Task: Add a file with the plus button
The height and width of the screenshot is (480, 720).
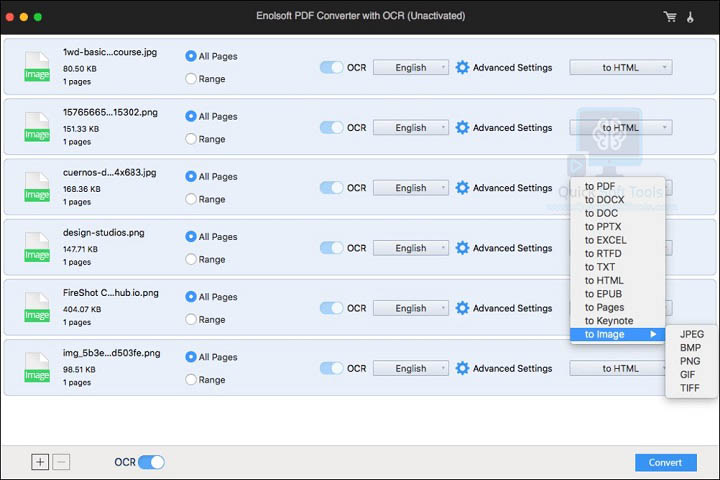Action: tap(40, 462)
